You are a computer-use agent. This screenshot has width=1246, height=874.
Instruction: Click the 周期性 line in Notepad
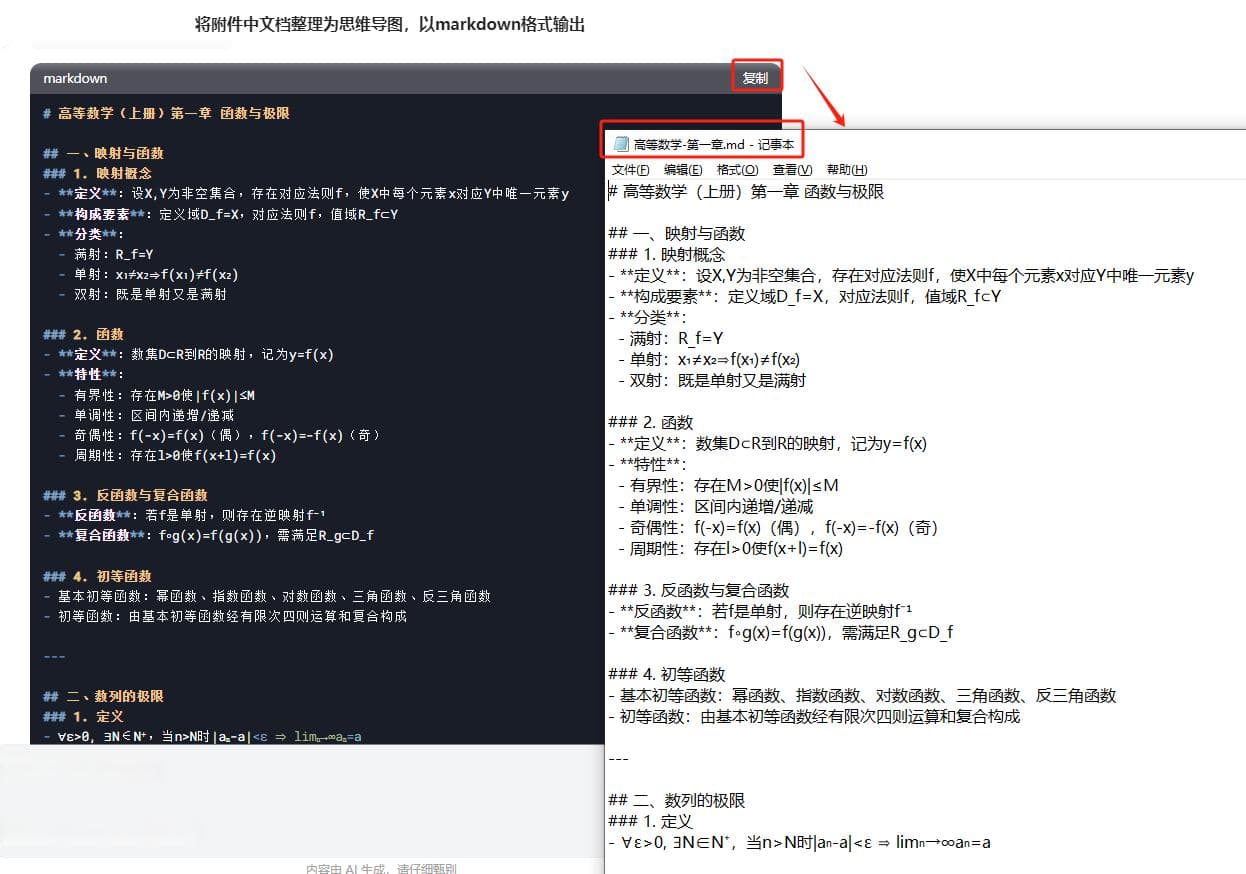pos(730,549)
